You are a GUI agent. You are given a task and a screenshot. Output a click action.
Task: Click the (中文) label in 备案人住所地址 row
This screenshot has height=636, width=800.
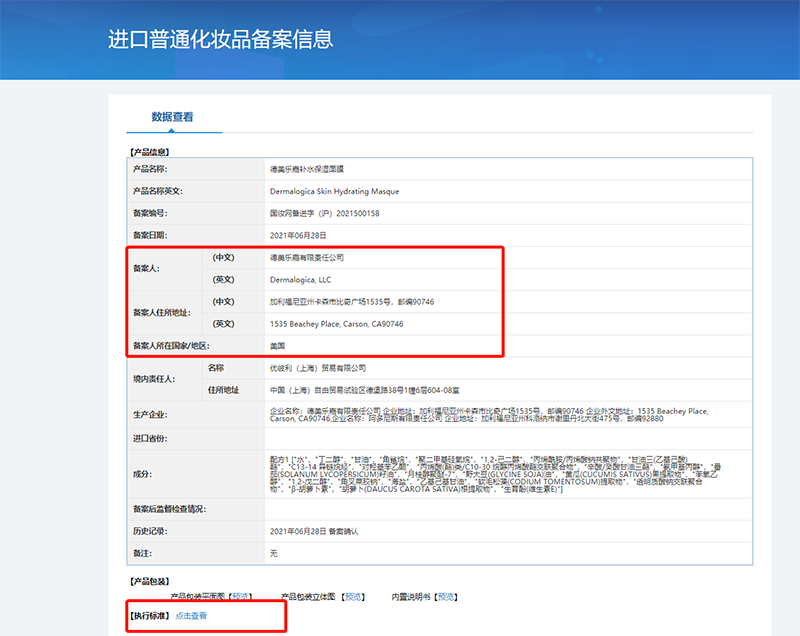coord(223,301)
